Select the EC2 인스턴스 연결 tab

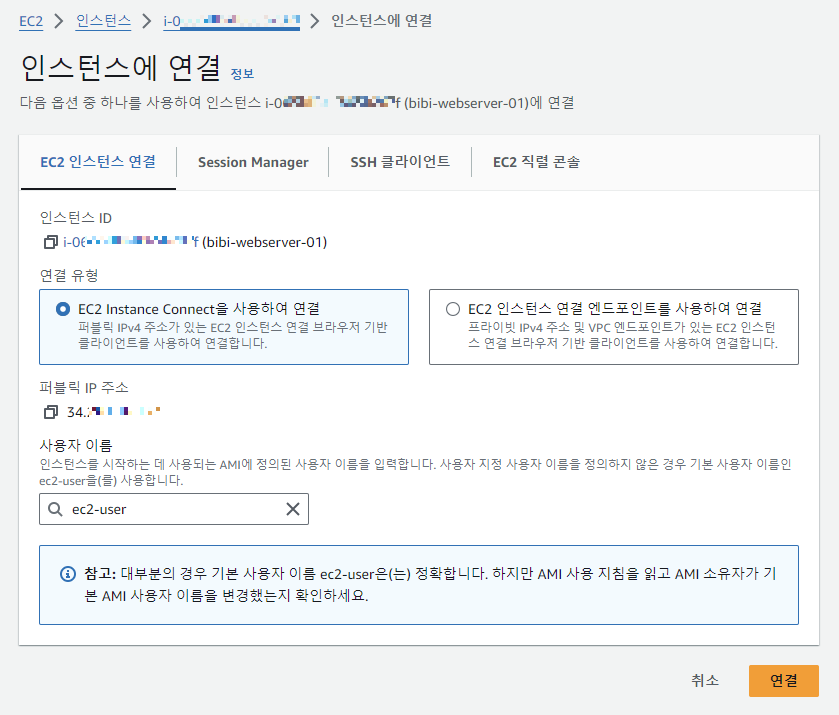(98, 162)
